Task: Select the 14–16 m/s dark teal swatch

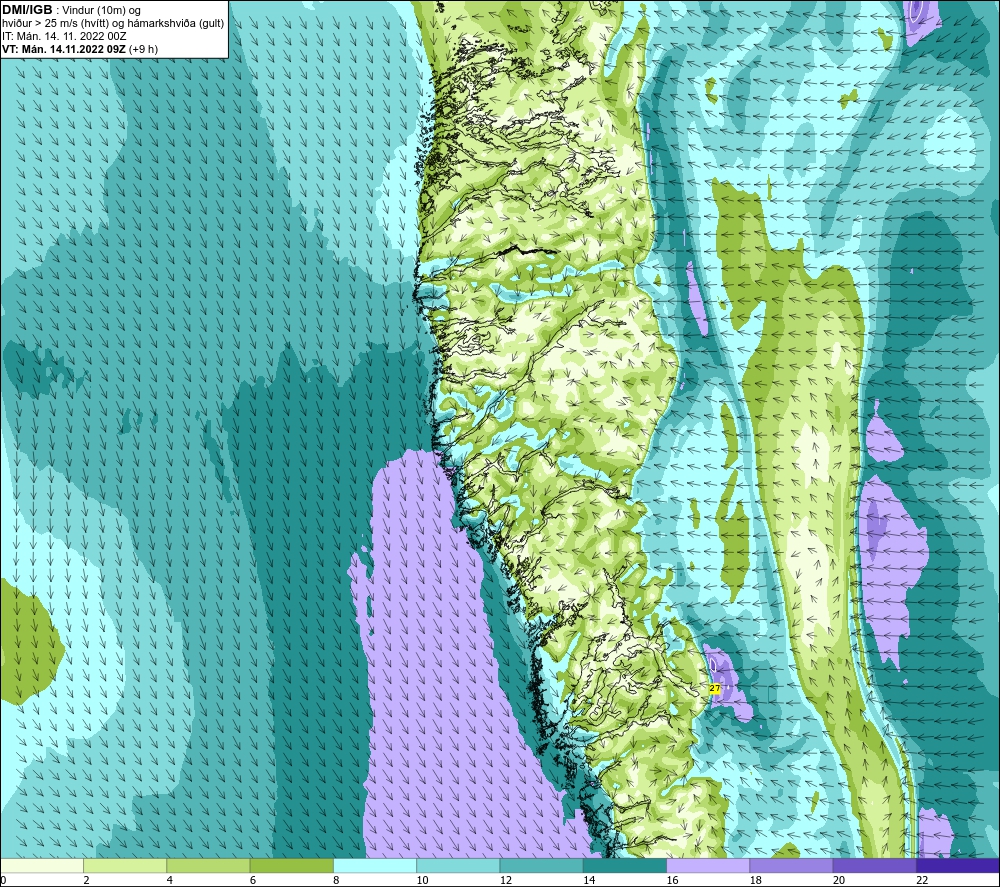Action: [625, 865]
